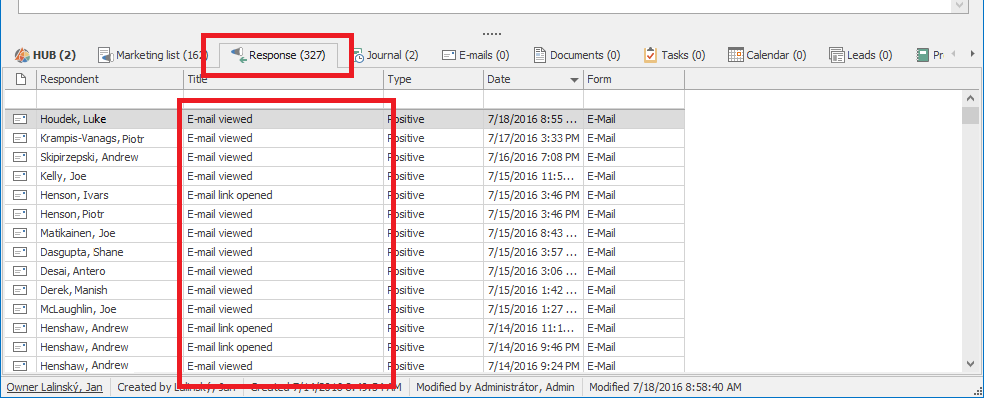Image resolution: width=984 pixels, height=398 pixels.
Task: Click the e-mail icon beside Krampis-Vanags, Piotr
Action: (x=20, y=138)
